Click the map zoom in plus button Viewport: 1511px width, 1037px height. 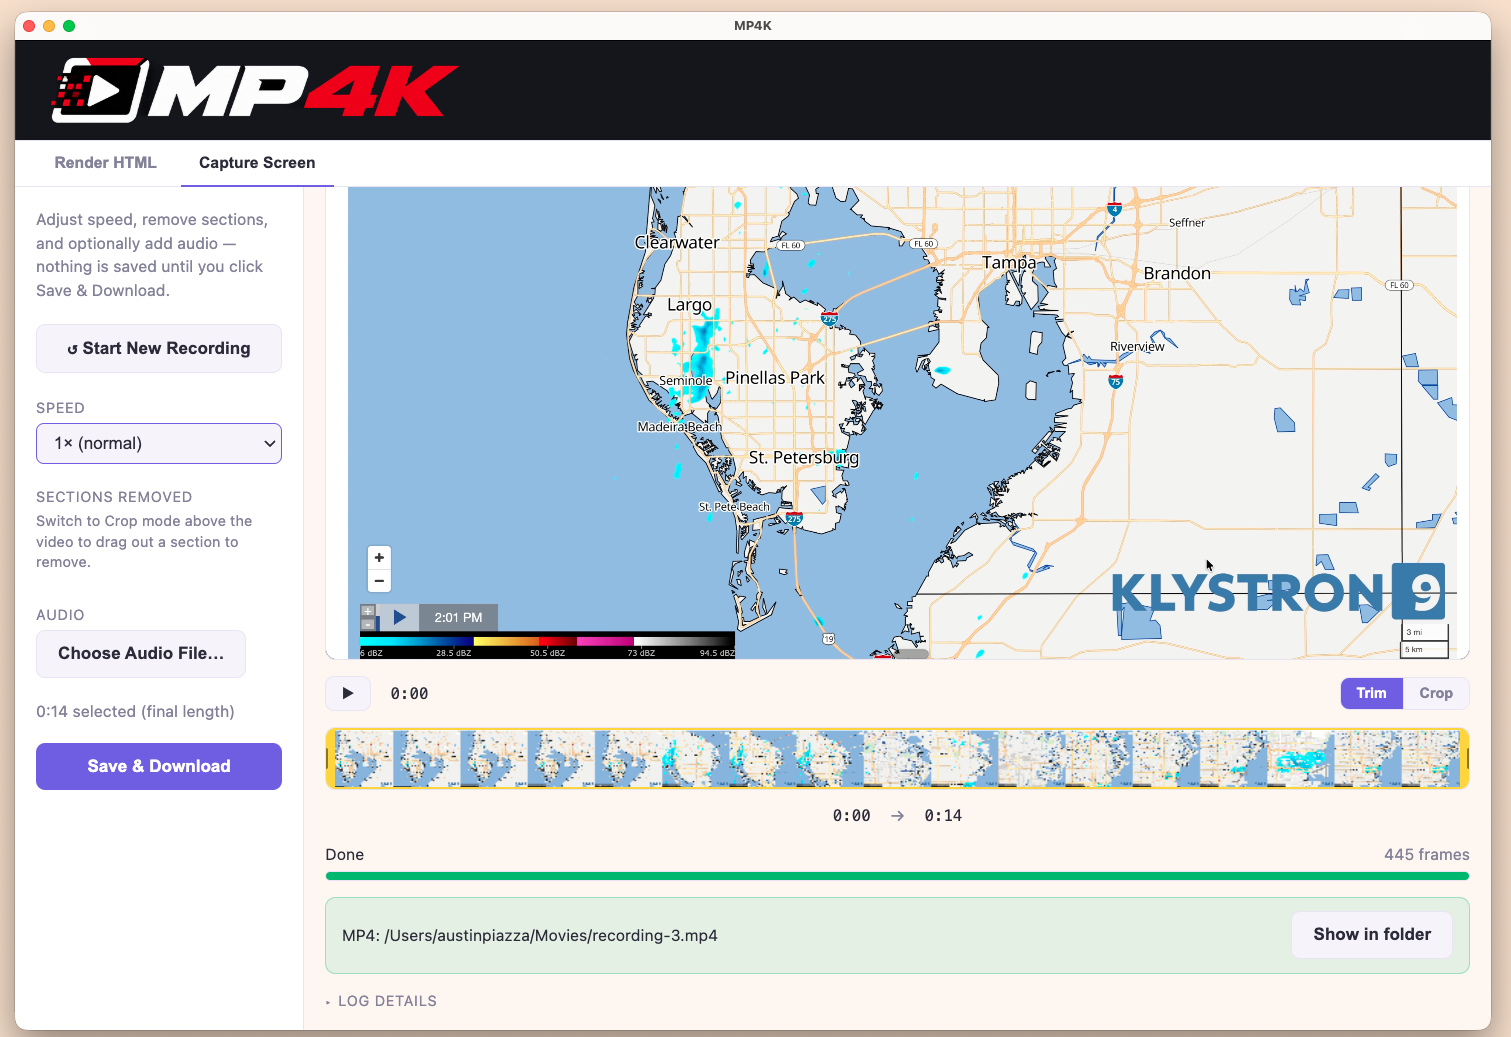pos(379,558)
